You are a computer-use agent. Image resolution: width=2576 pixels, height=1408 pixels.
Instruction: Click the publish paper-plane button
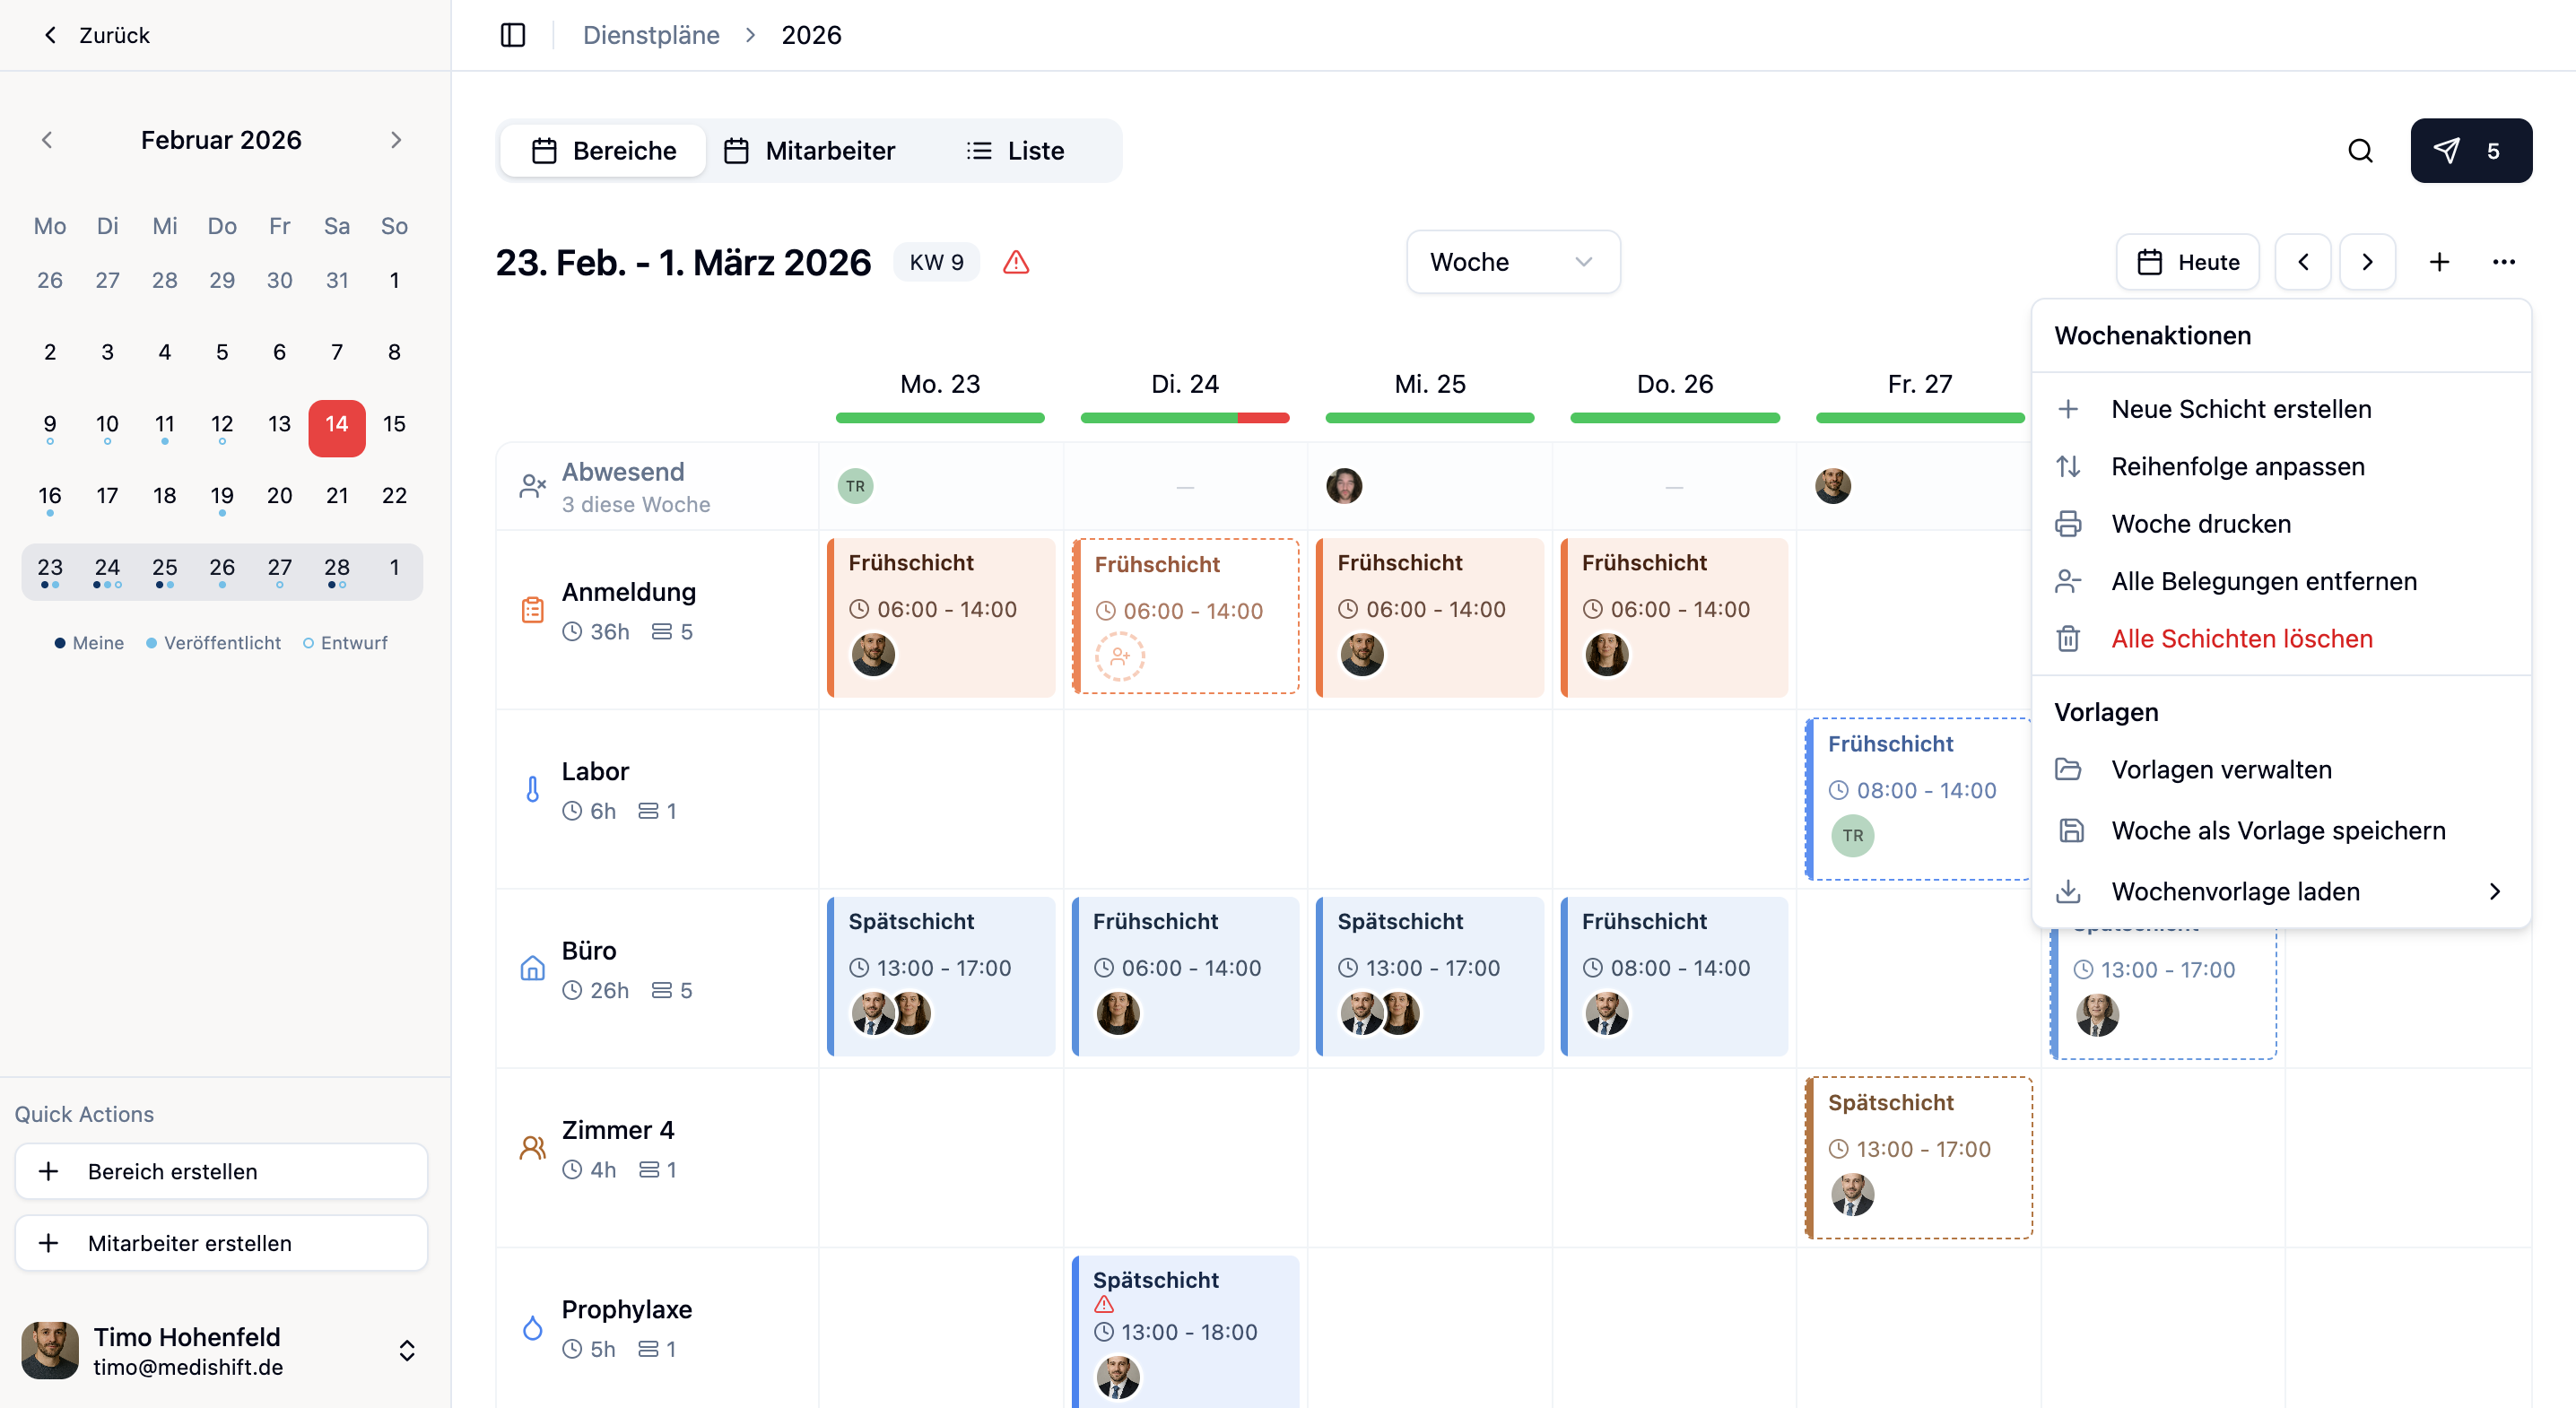(2470, 151)
